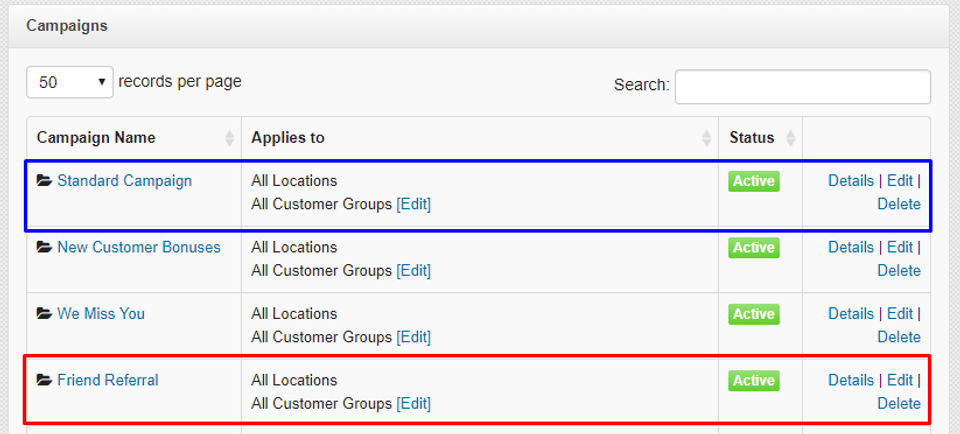Screen dimensions: 960x434
Task: View Details of Standard Campaign
Action: (x=850, y=181)
